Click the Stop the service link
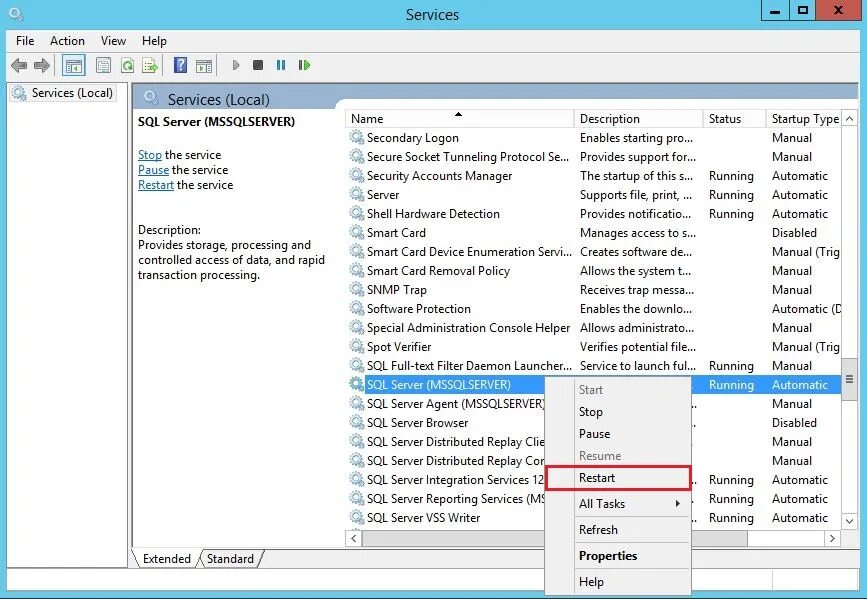Image resolution: width=867 pixels, height=599 pixels. click(x=150, y=155)
